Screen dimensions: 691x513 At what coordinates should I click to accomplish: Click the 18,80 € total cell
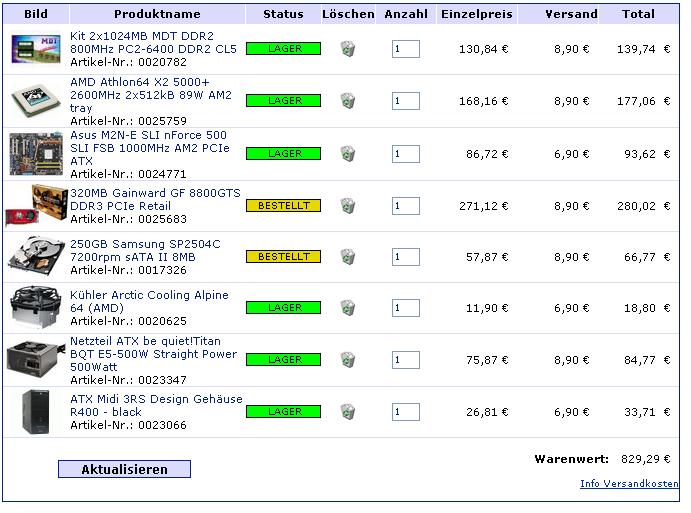pos(647,308)
